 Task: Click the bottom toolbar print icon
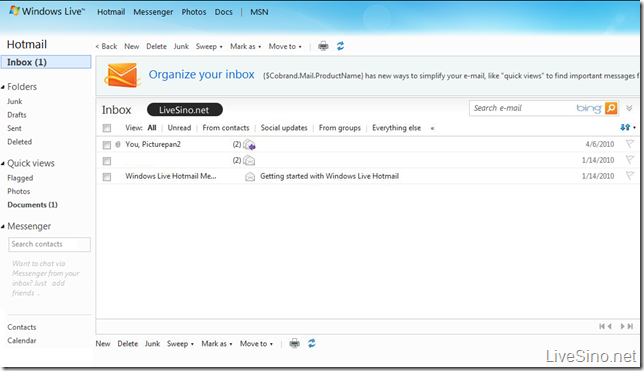tap(294, 343)
